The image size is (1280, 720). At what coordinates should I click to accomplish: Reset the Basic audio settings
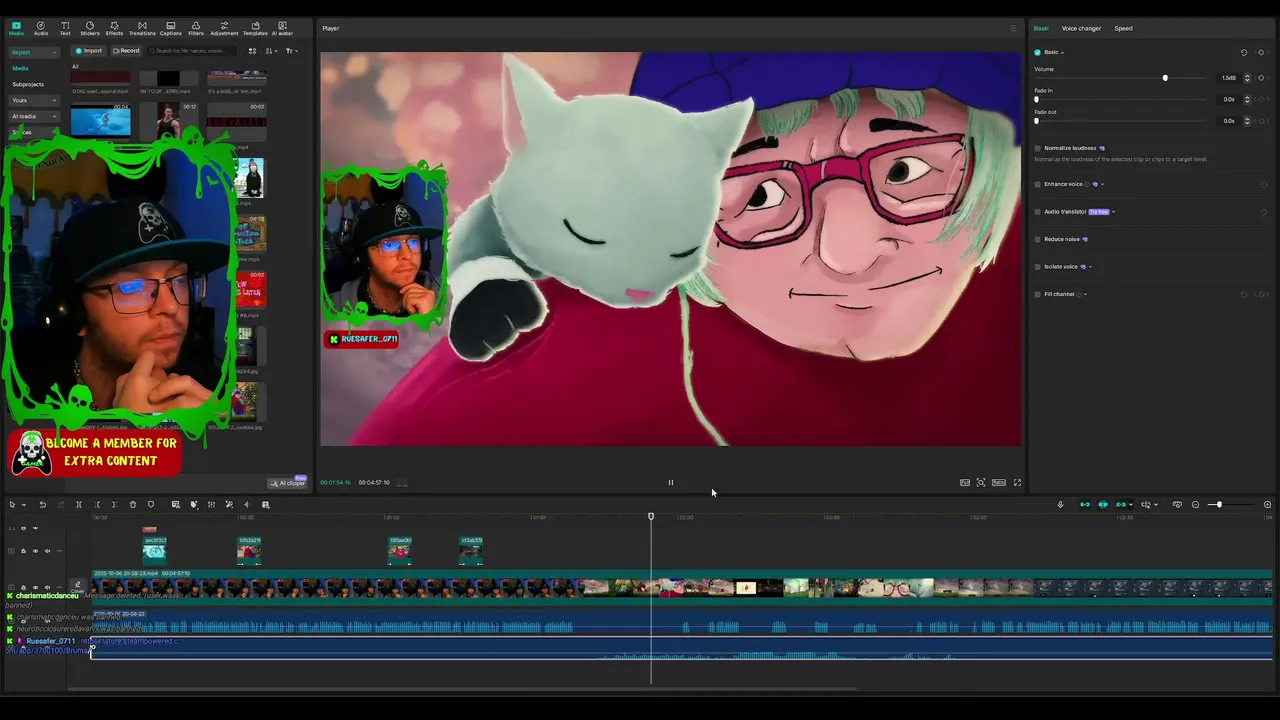(x=1244, y=52)
